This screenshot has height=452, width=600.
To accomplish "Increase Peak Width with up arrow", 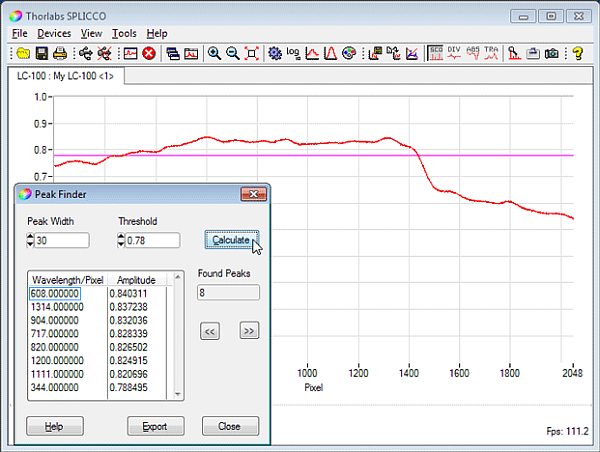I will pos(31,237).
